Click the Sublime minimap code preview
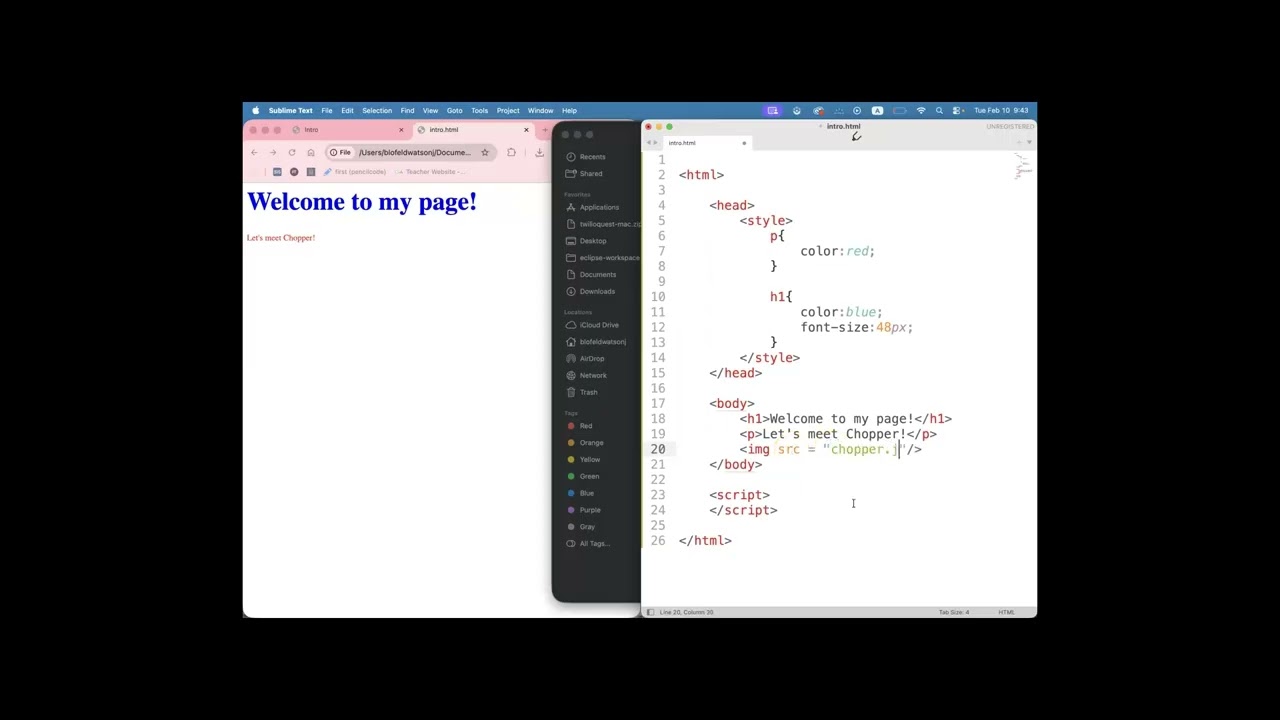Screen dimensions: 1280x720 coord(1022,168)
